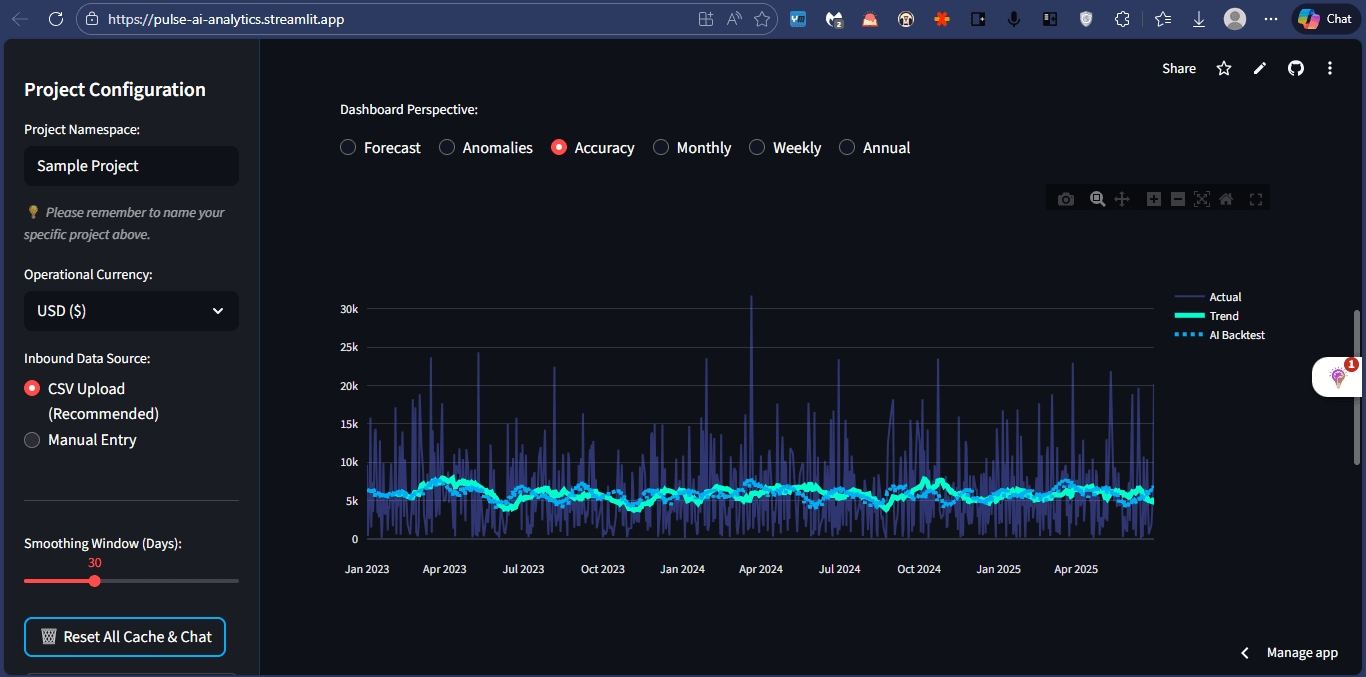Autoscale the chart axes
Viewport: 1366px width, 677px height.
click(1202, 199)
